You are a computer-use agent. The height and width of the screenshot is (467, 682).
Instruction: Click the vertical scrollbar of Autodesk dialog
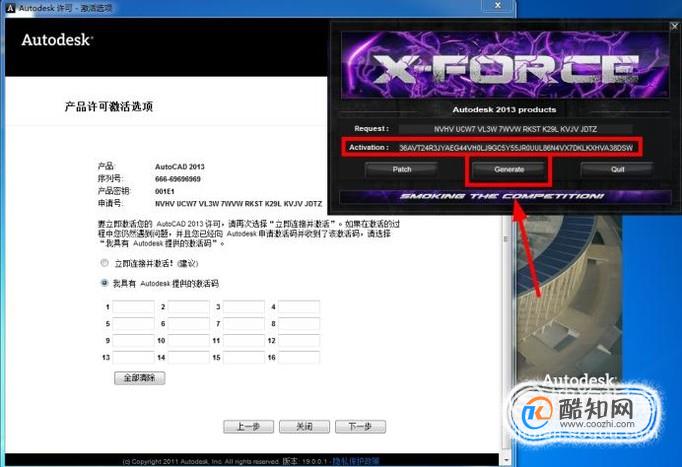click(x=505, y=335)
